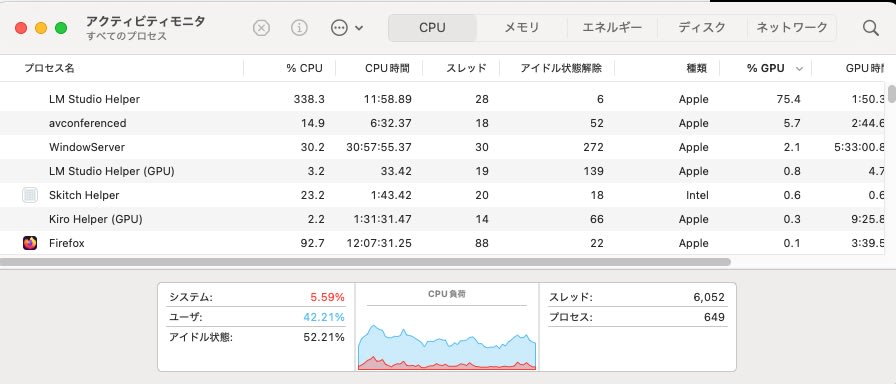Click the green zoom window button

[61, 28]
